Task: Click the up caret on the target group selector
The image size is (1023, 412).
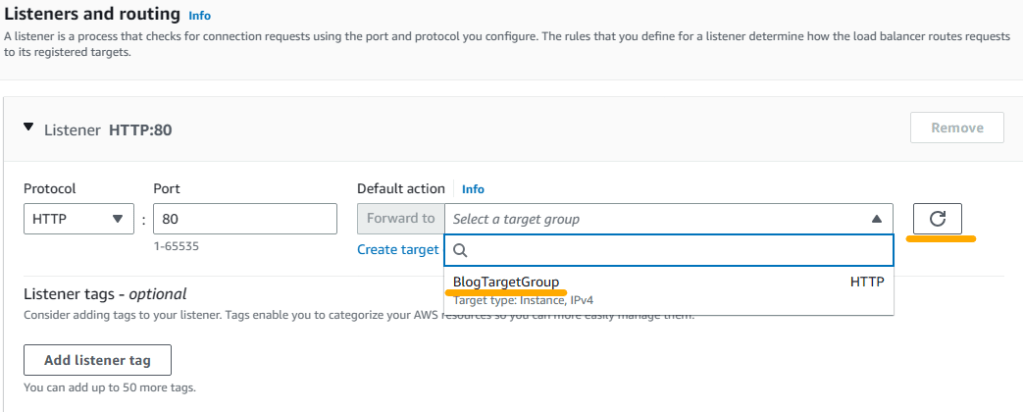Action: (876, 219)
